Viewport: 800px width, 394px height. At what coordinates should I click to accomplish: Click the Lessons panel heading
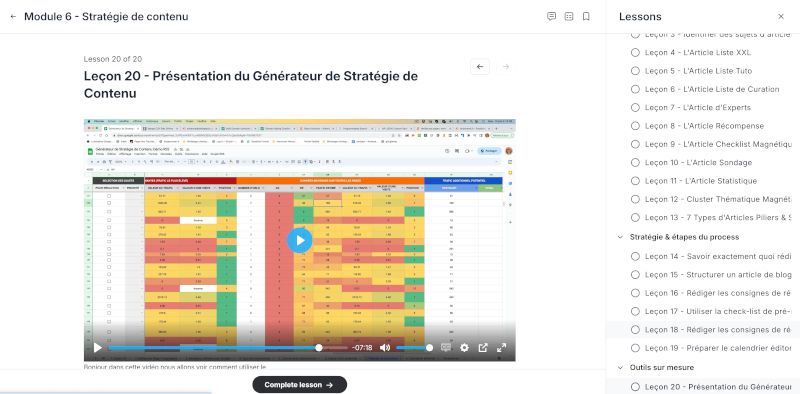(x=640, y=16)
